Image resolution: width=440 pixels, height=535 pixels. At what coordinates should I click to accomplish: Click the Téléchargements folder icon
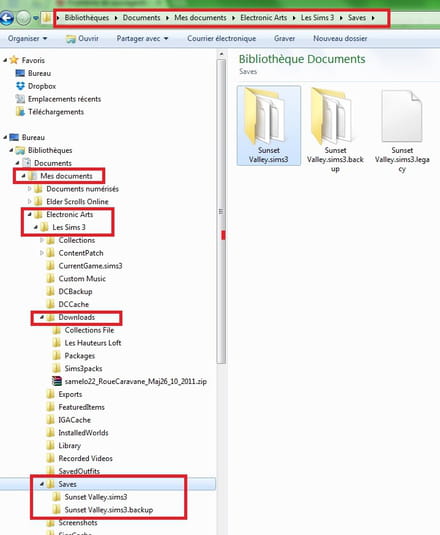[x=20, y=112]
